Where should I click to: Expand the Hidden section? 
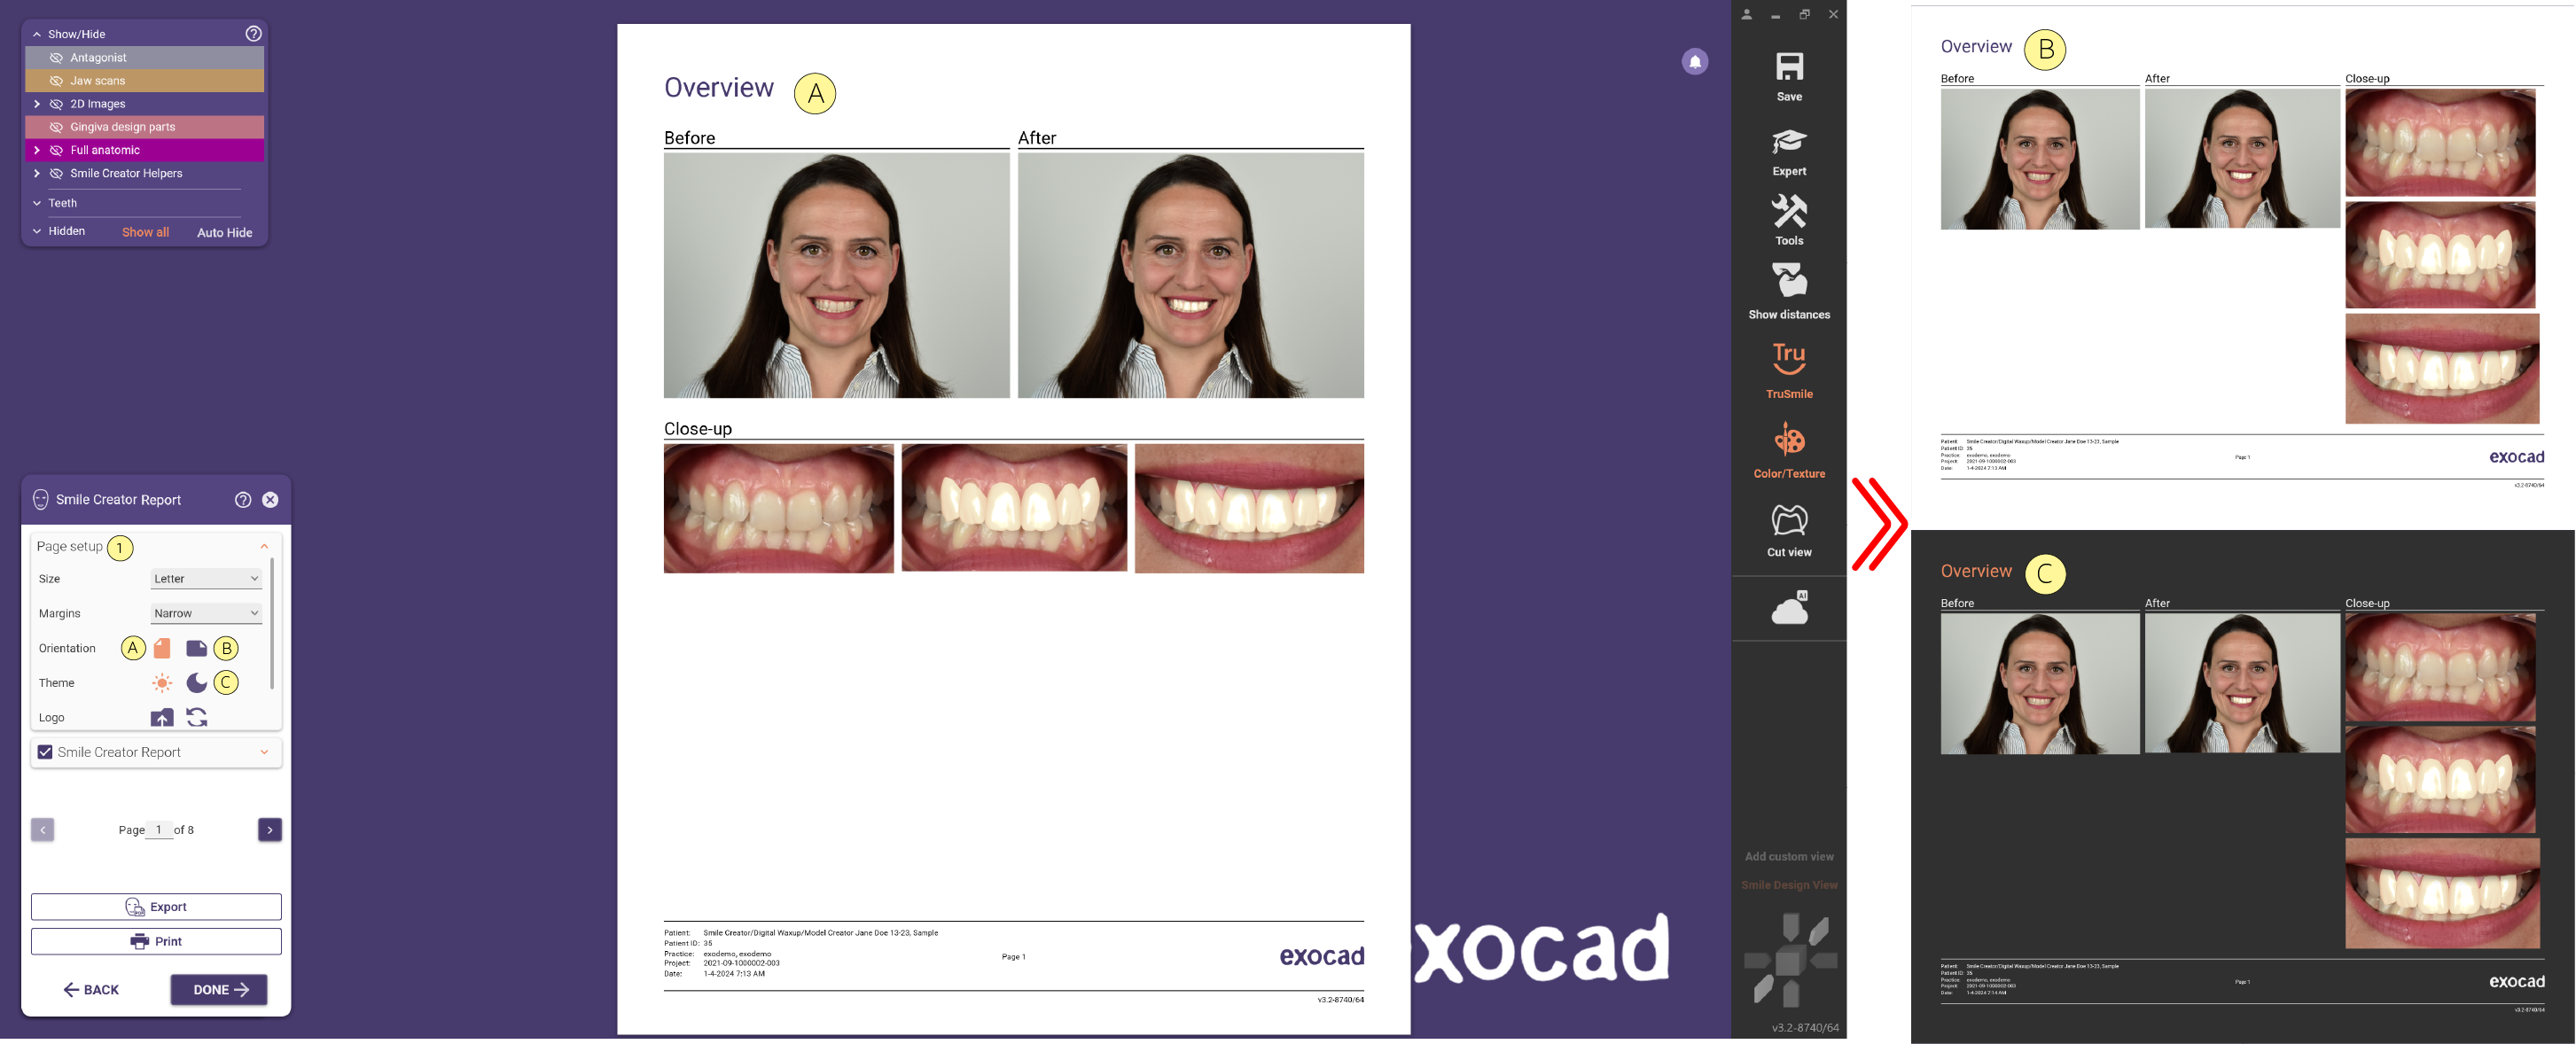point(37,231)
